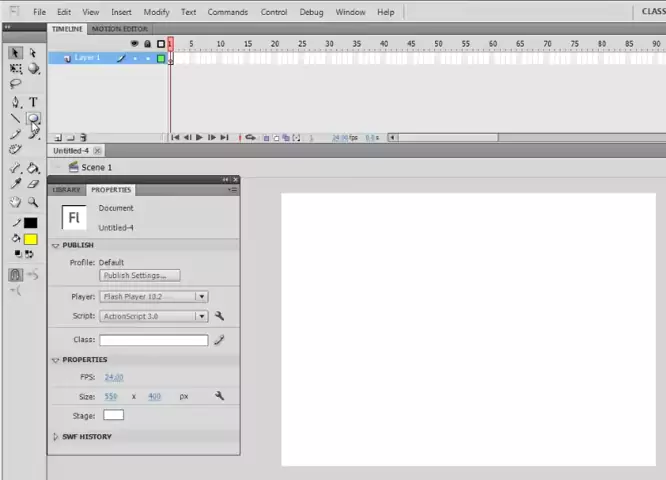
Task: Activate the Zoom magnifier tool
Action: (33, 202)
